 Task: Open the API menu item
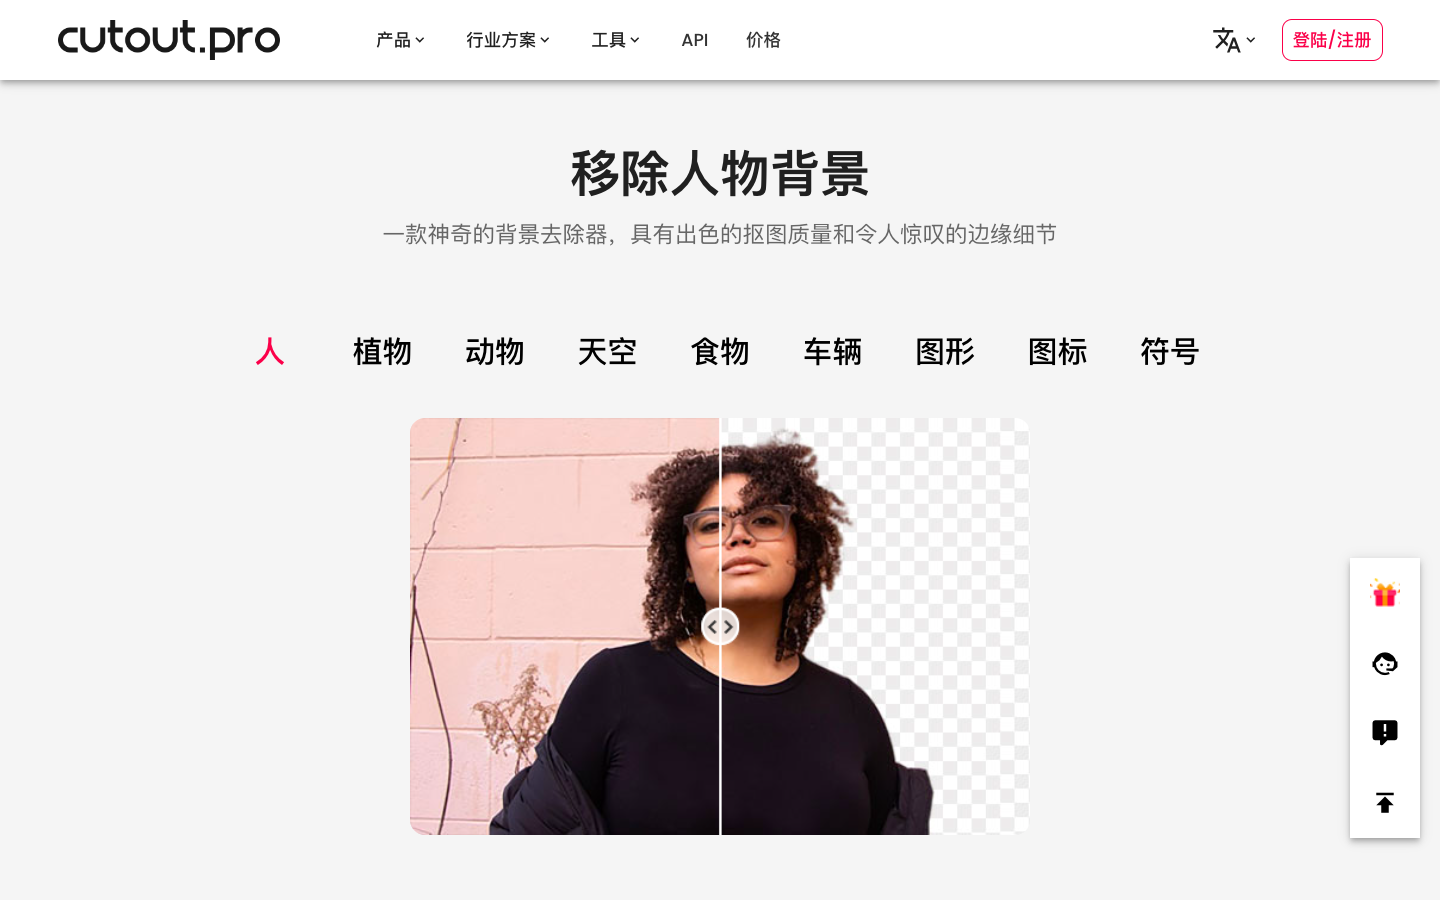point(695,40)
